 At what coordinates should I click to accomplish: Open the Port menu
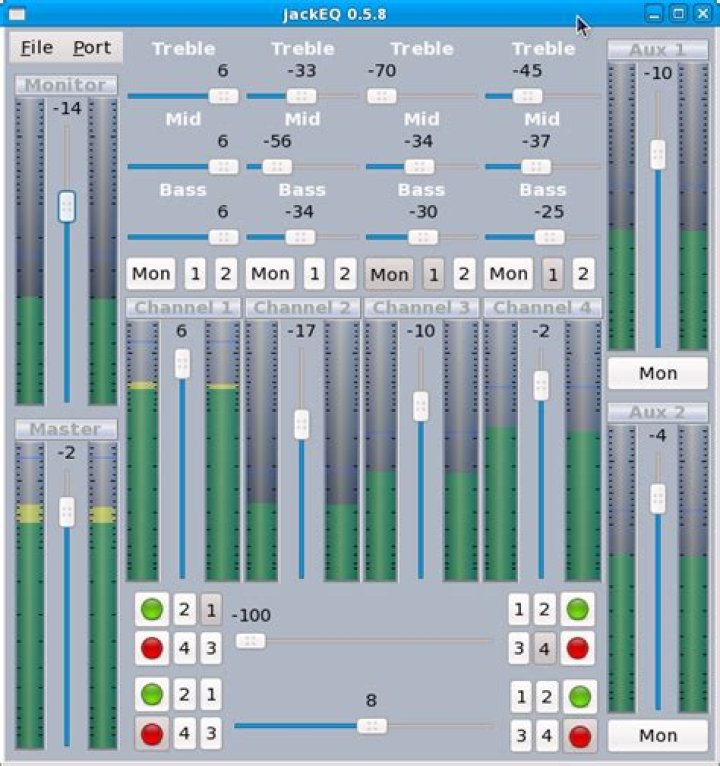click(92, 47)
